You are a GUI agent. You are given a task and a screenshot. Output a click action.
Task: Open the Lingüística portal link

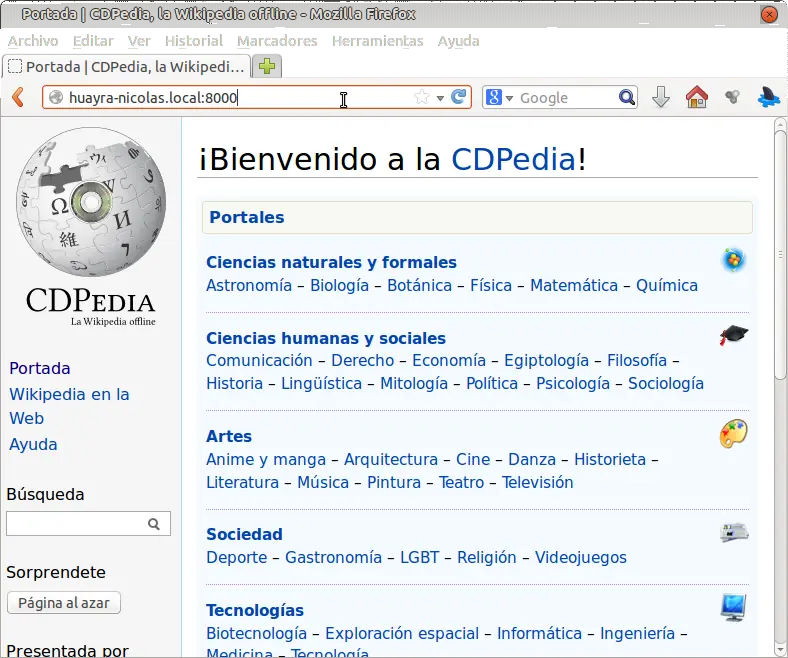point(321,384)
